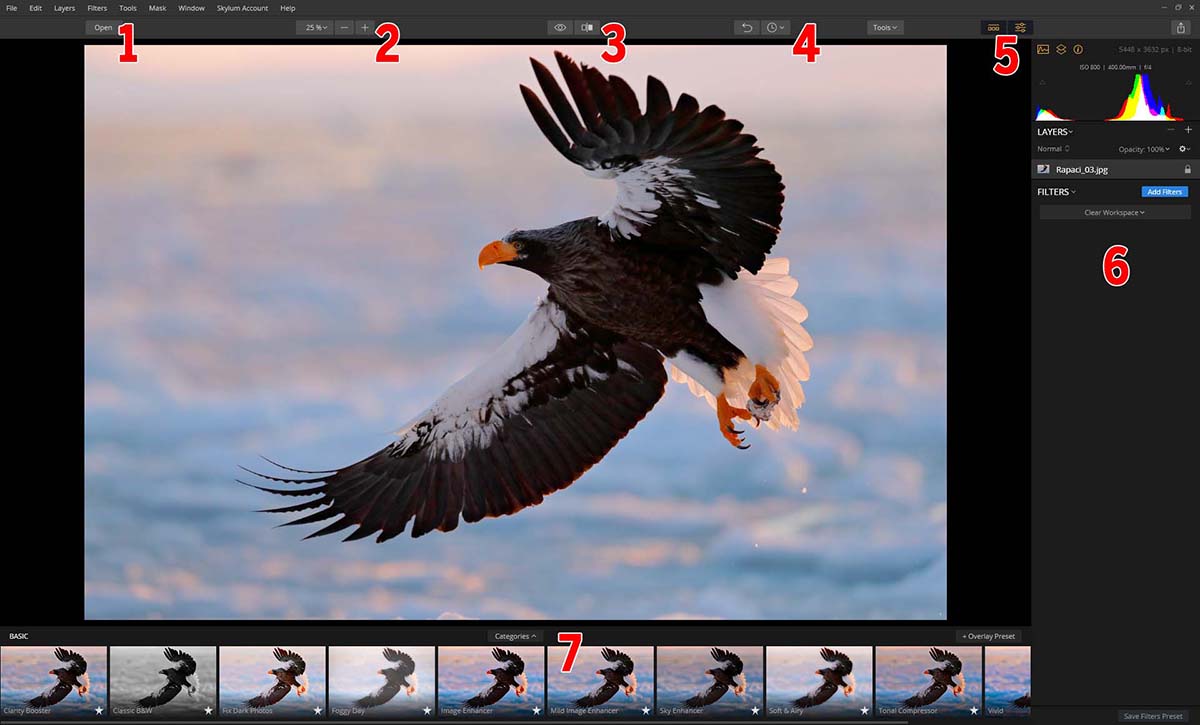Open the Skylum Account menu
The image size is (1200, 725).
click(x=242, y=8)
